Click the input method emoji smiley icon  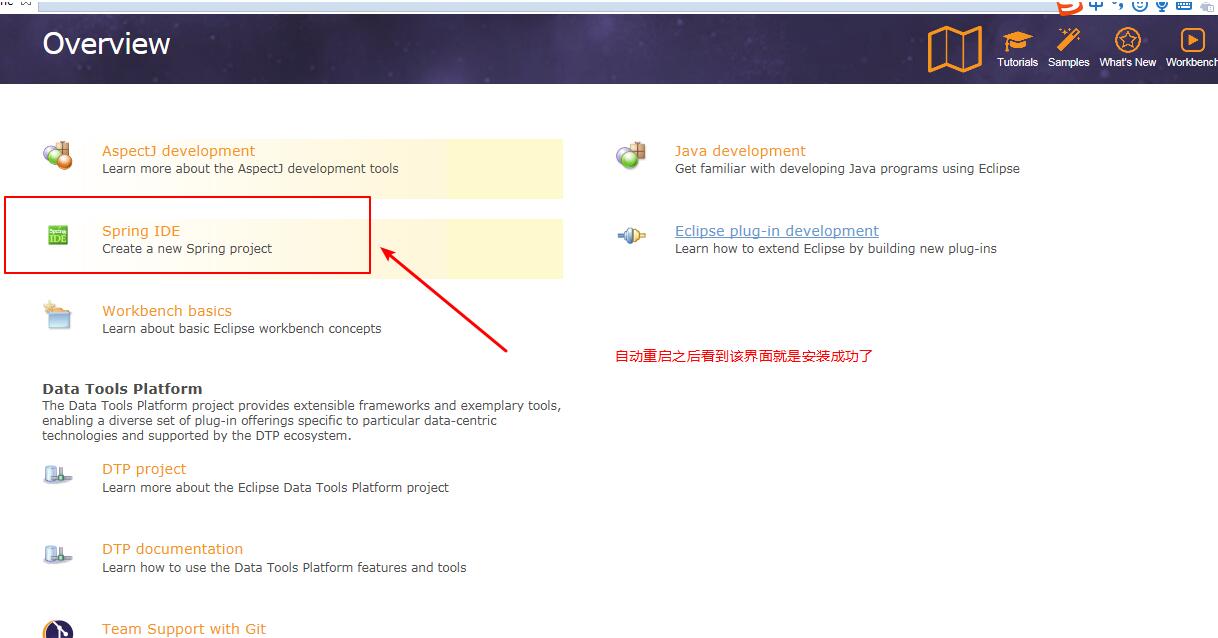pos(1140,5)
